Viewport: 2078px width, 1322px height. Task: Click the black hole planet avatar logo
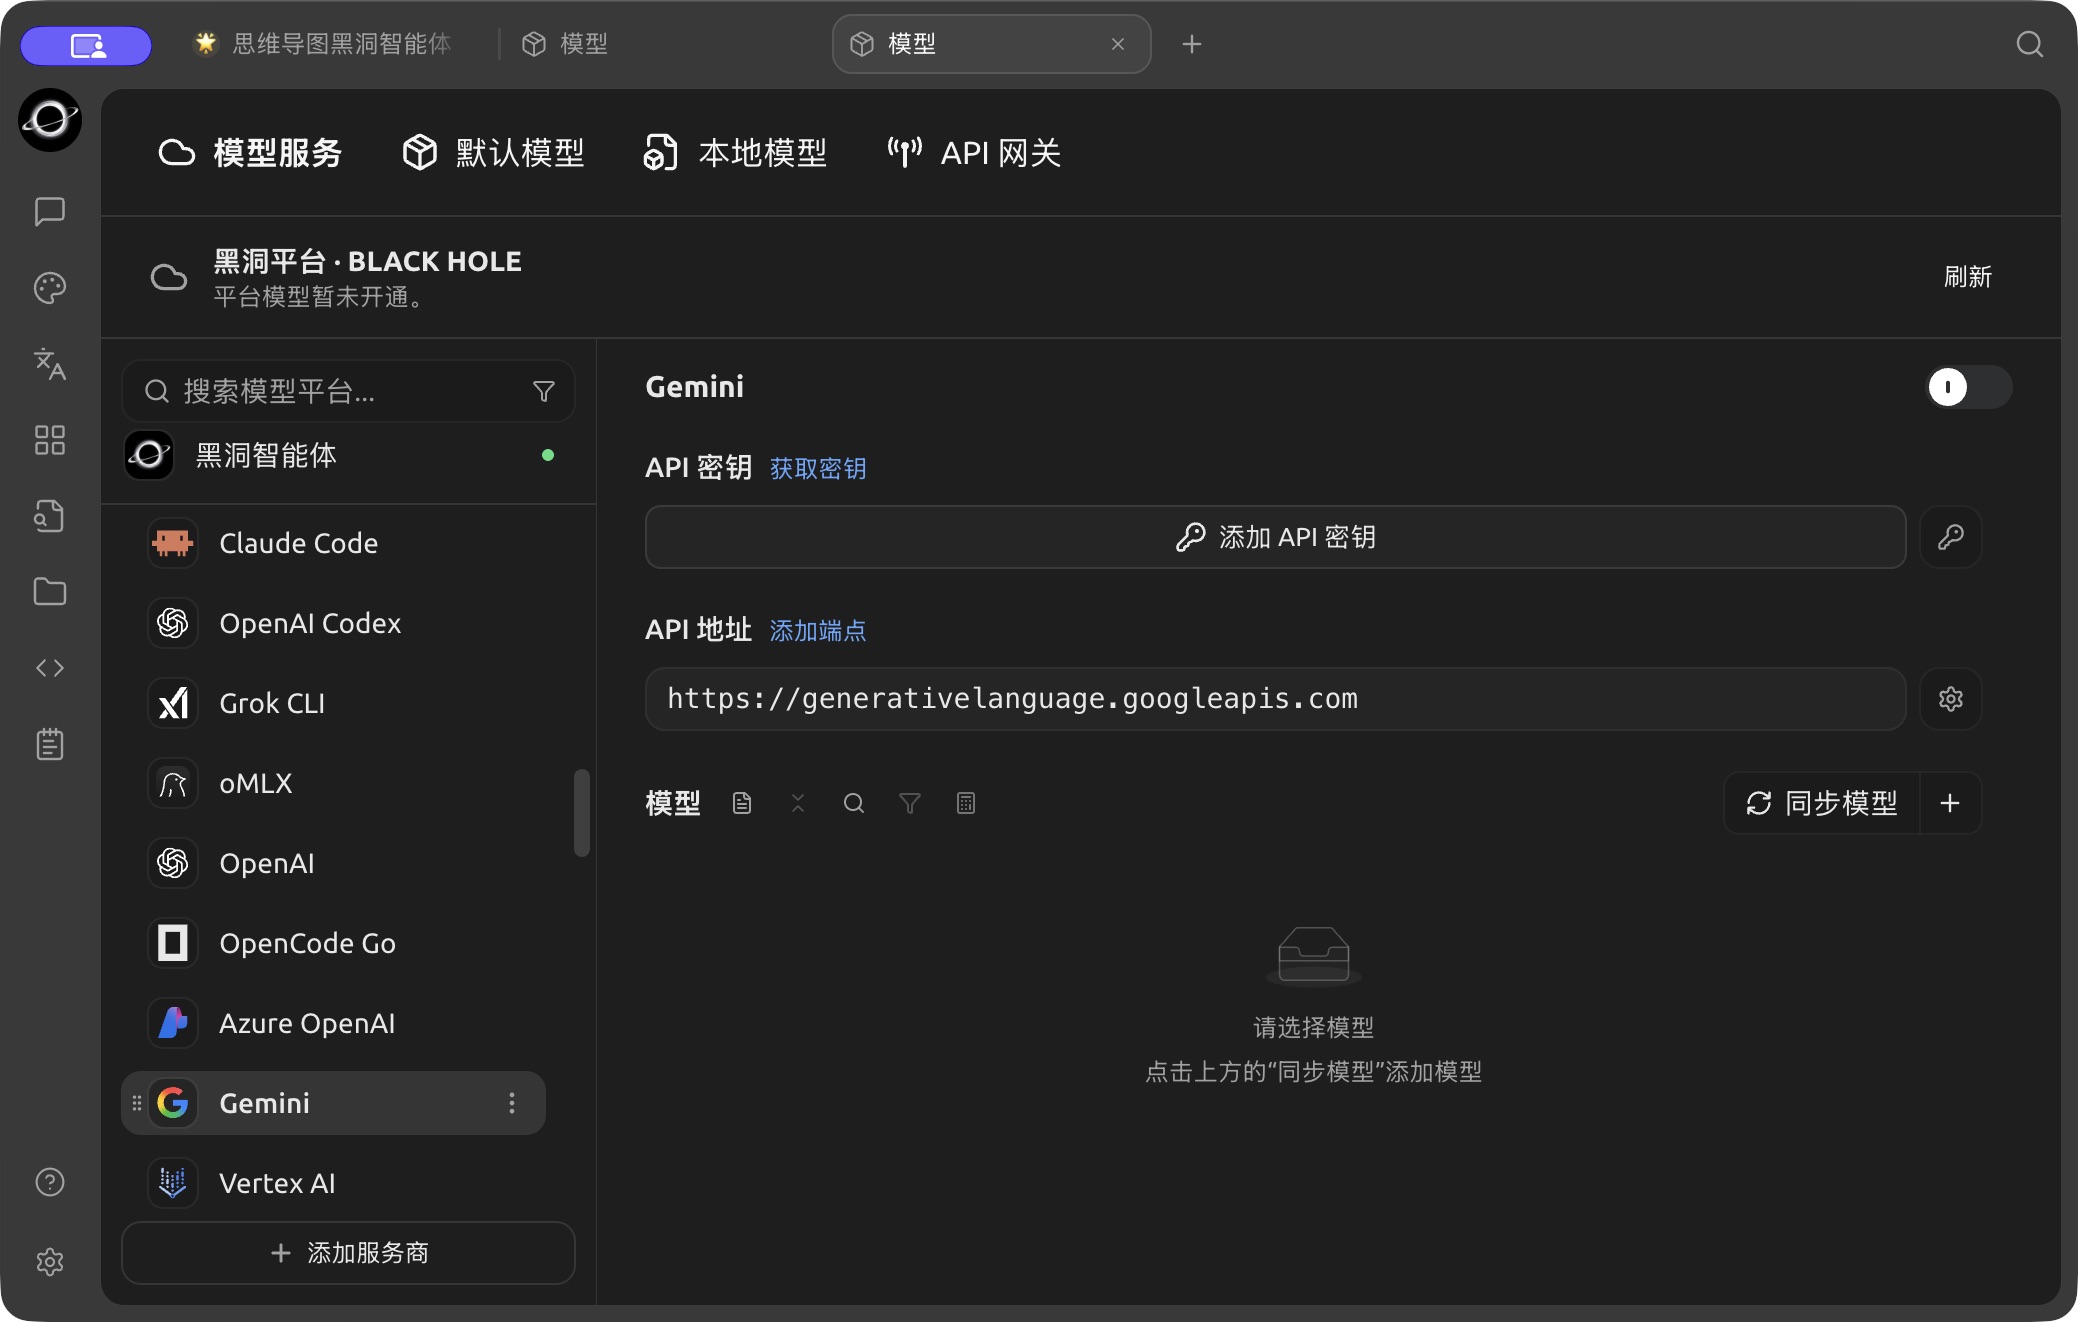(50, 120)
